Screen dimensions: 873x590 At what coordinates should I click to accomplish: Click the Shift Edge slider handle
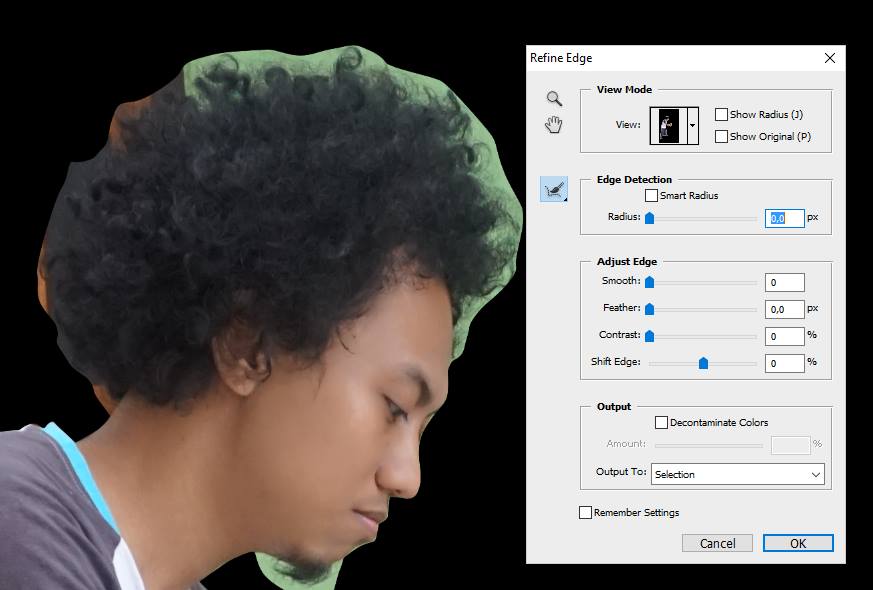[x=703, y=363]
